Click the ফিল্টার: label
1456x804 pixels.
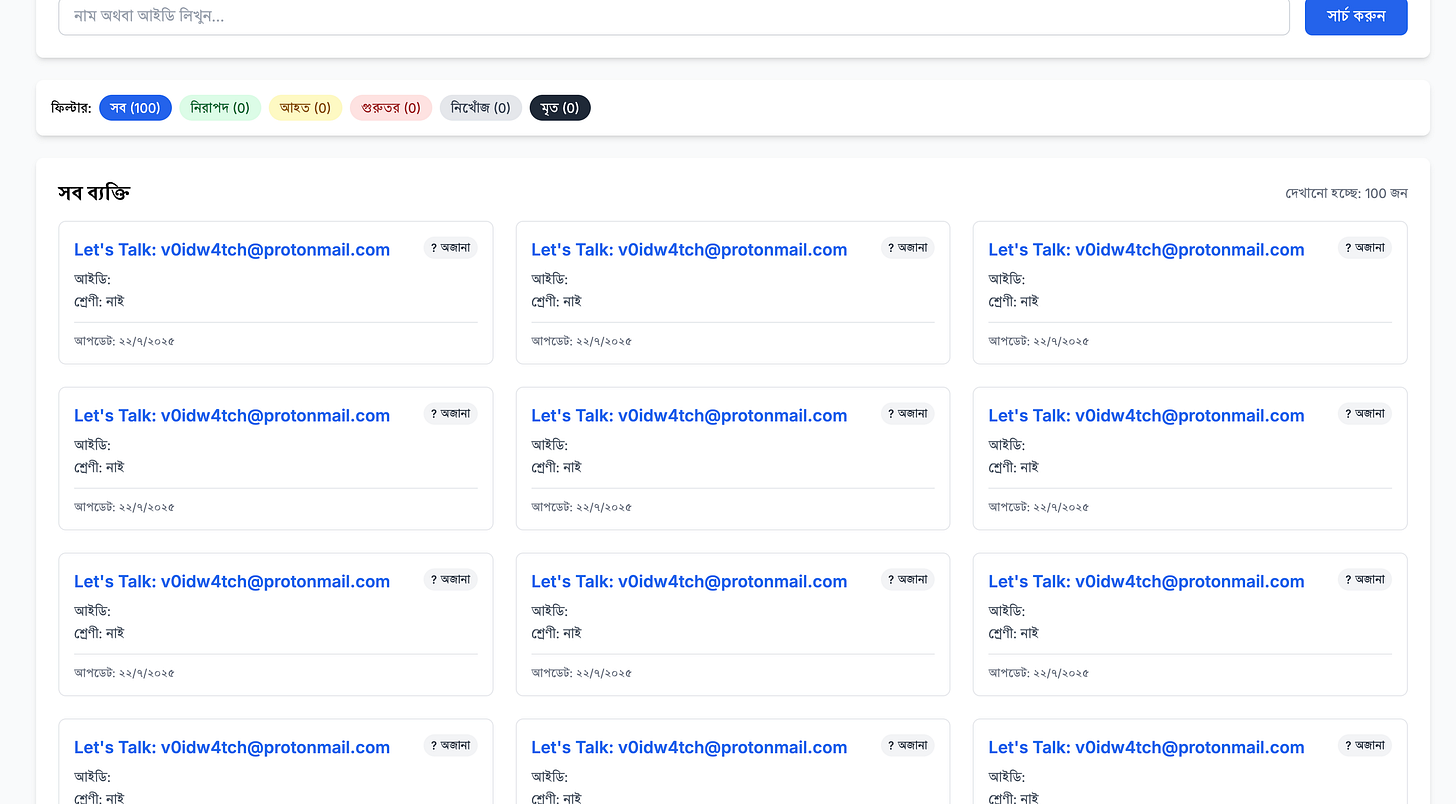point(71,108)
